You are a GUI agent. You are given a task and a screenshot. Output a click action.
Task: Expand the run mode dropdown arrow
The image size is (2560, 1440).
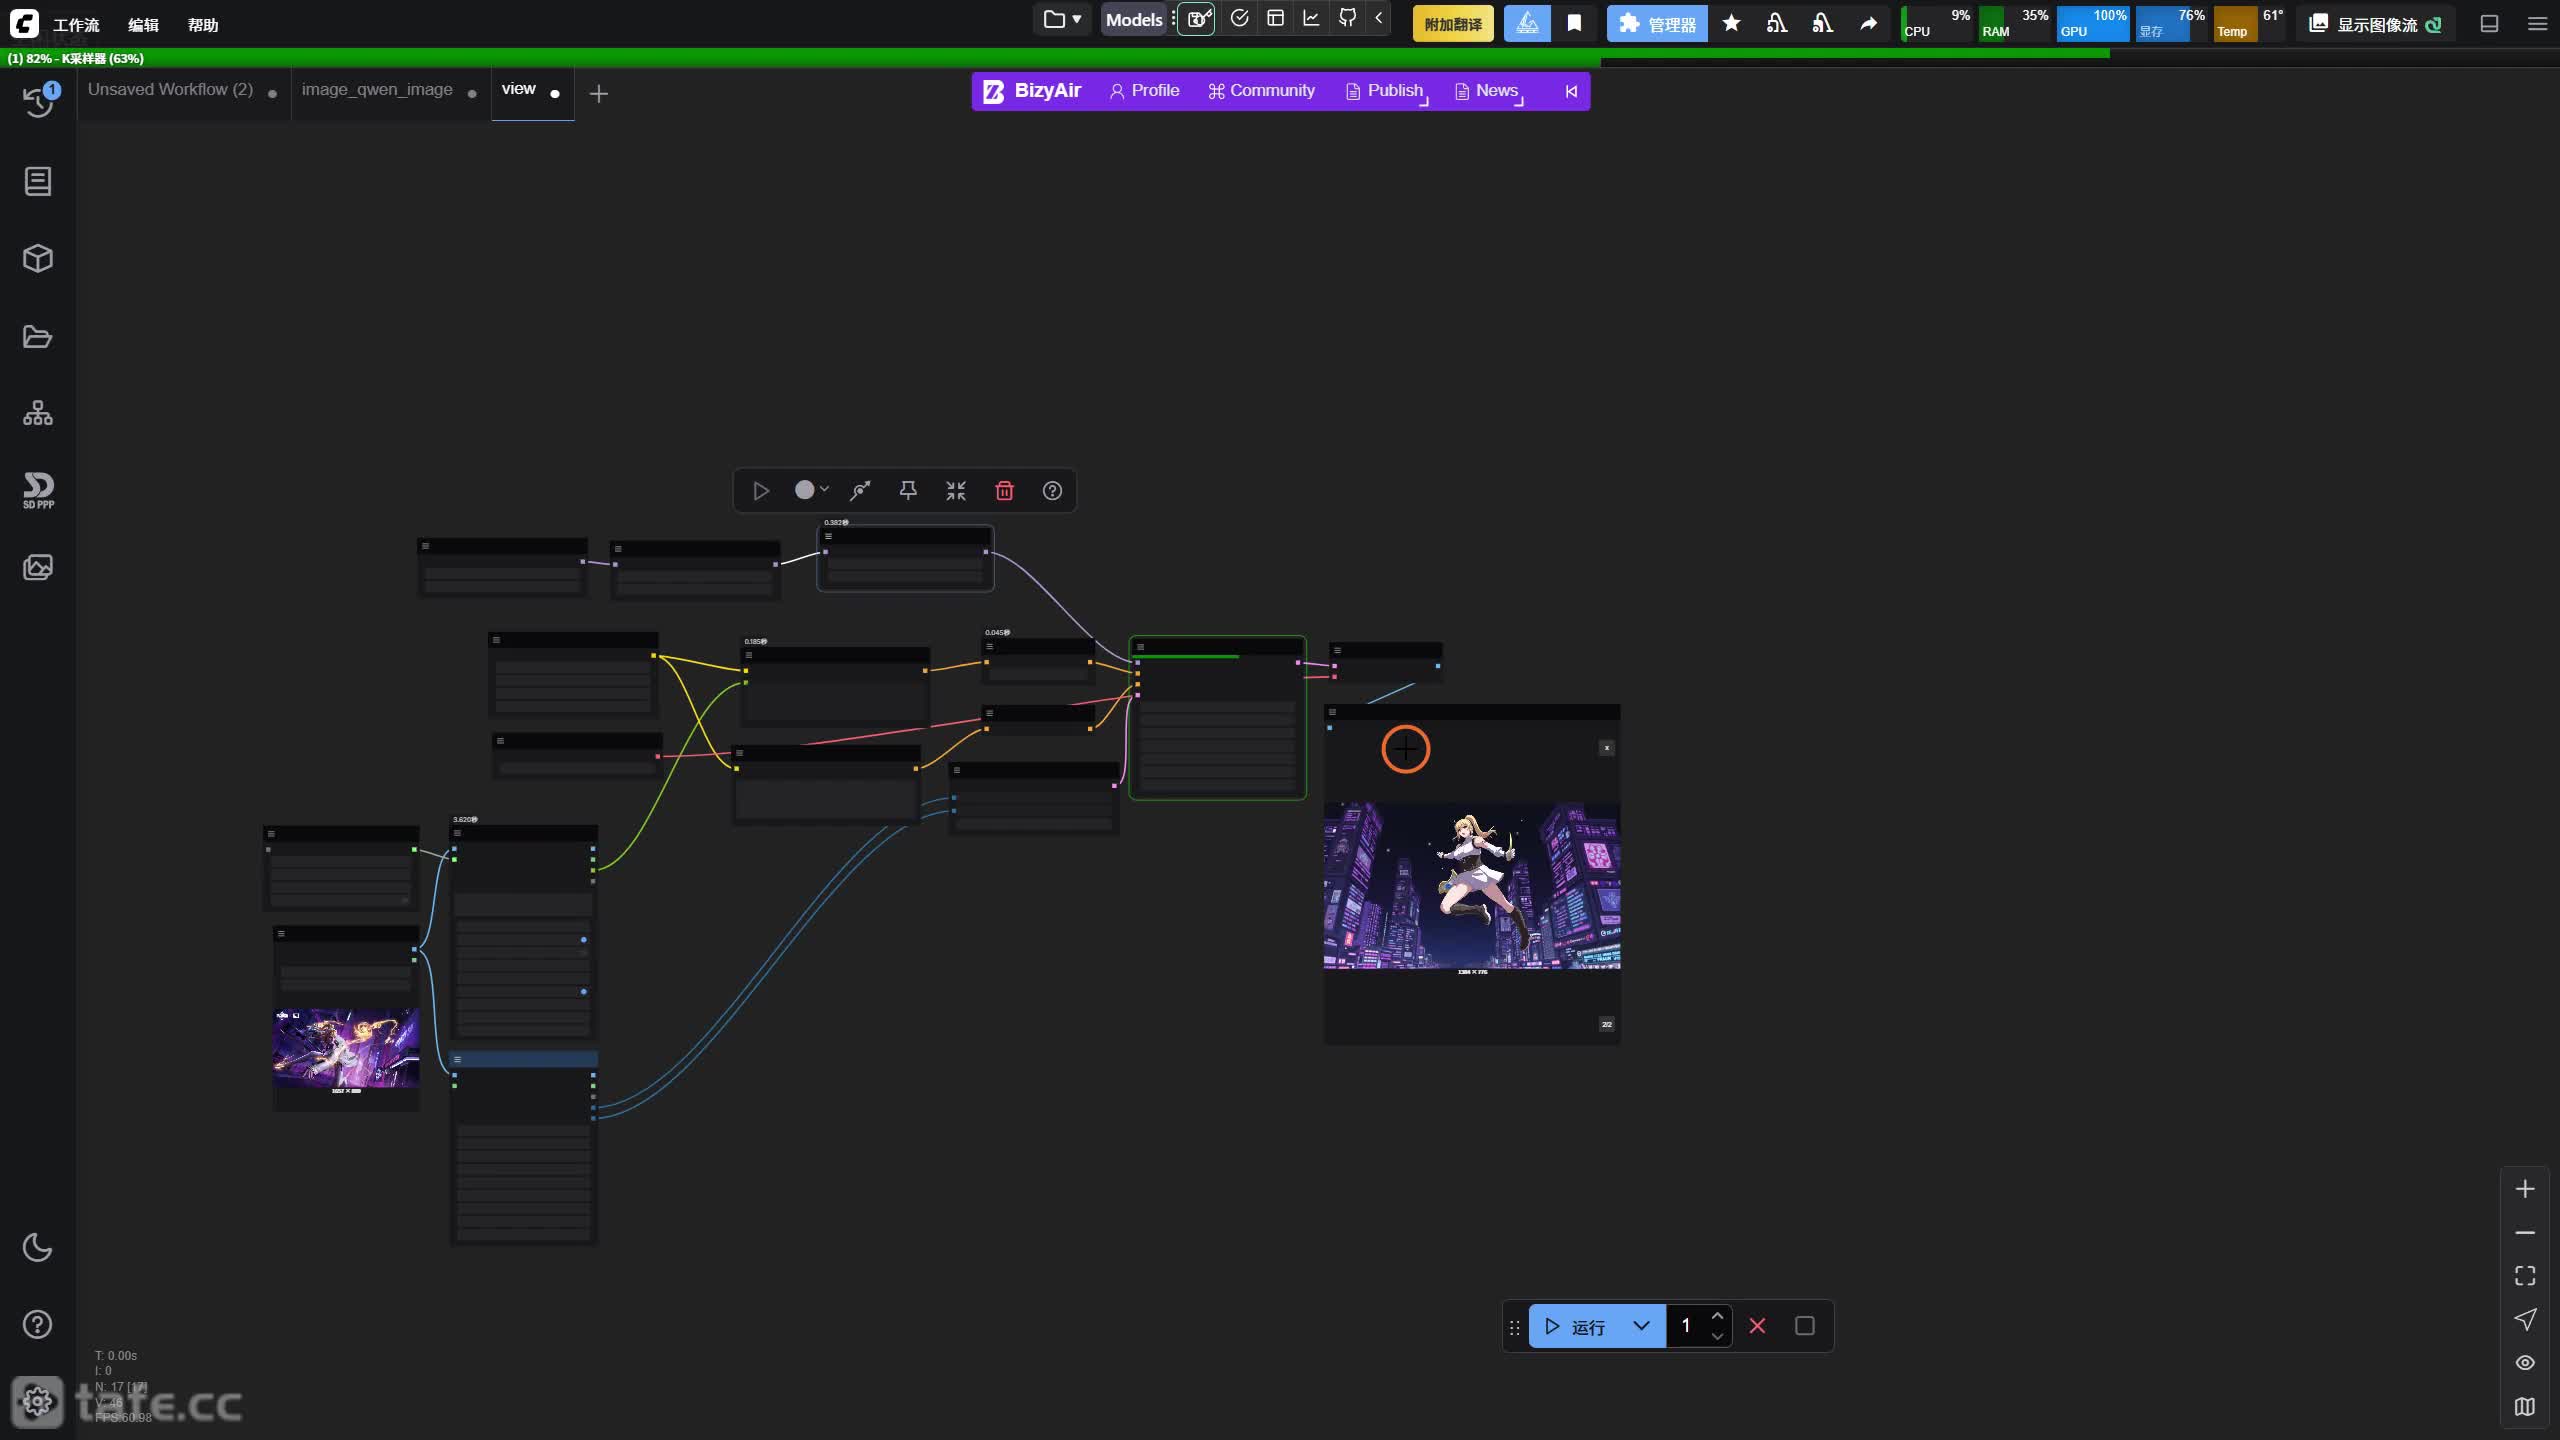coord(1641,1327)
